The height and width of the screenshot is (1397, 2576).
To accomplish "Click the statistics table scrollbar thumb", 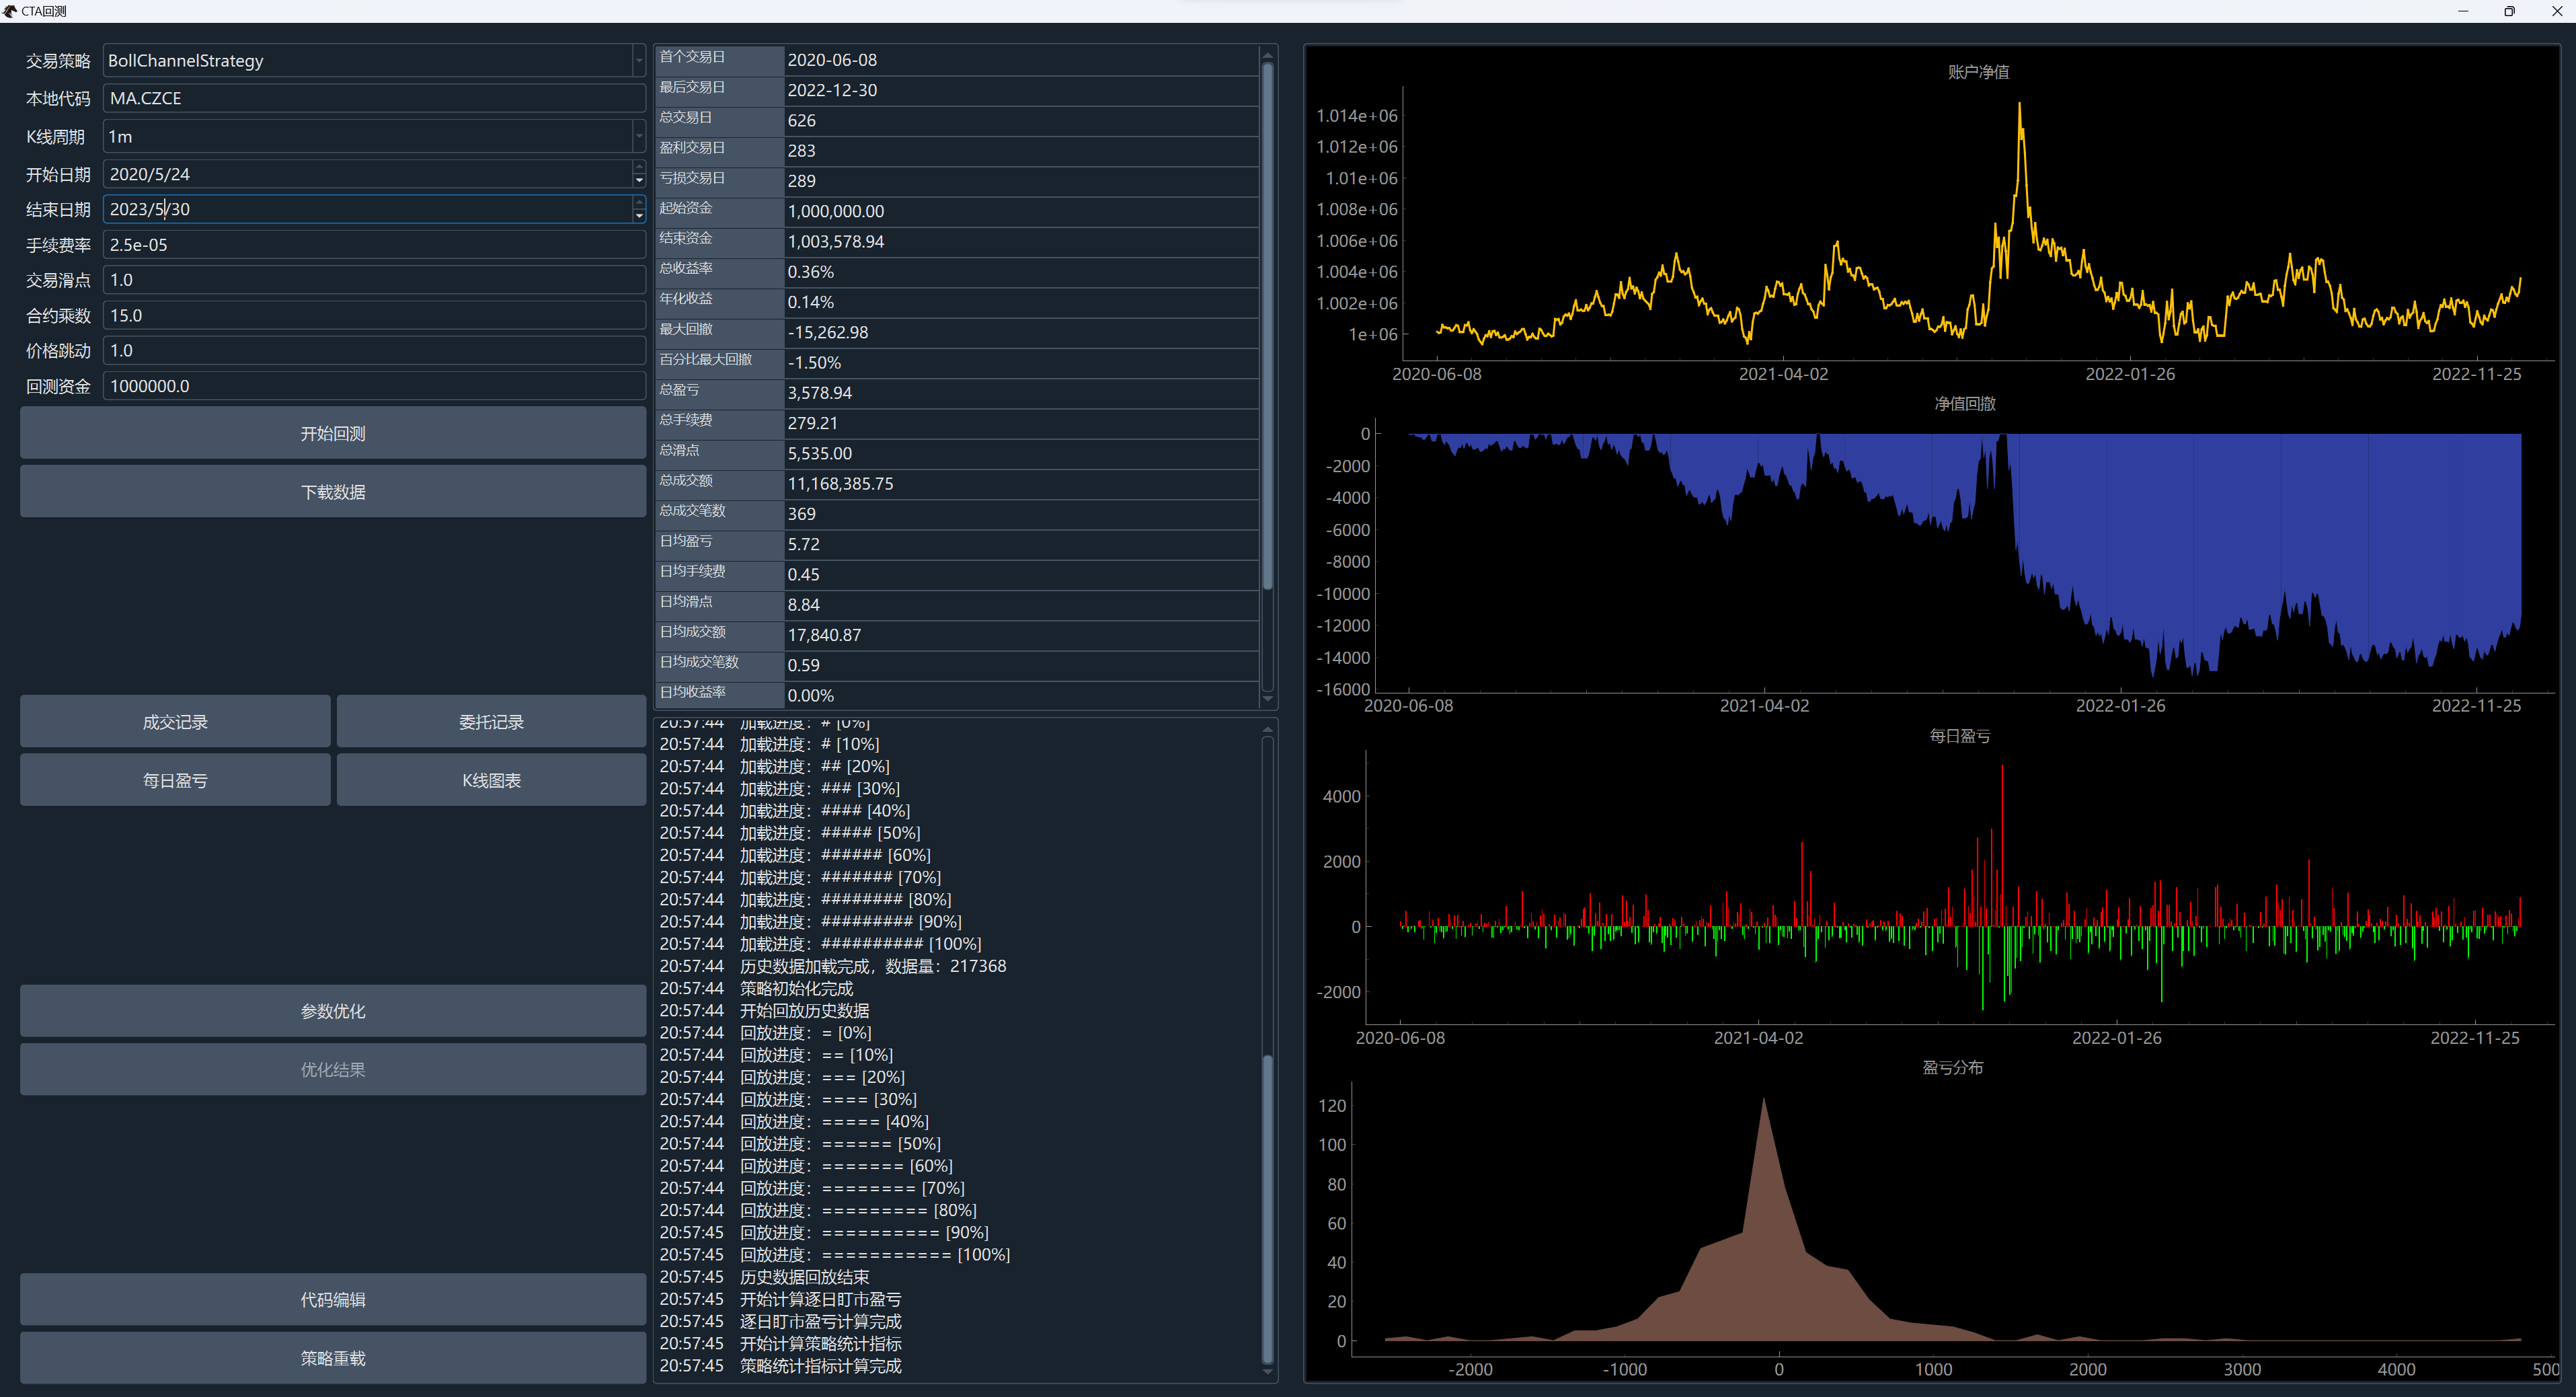I will click(1267, 325).
